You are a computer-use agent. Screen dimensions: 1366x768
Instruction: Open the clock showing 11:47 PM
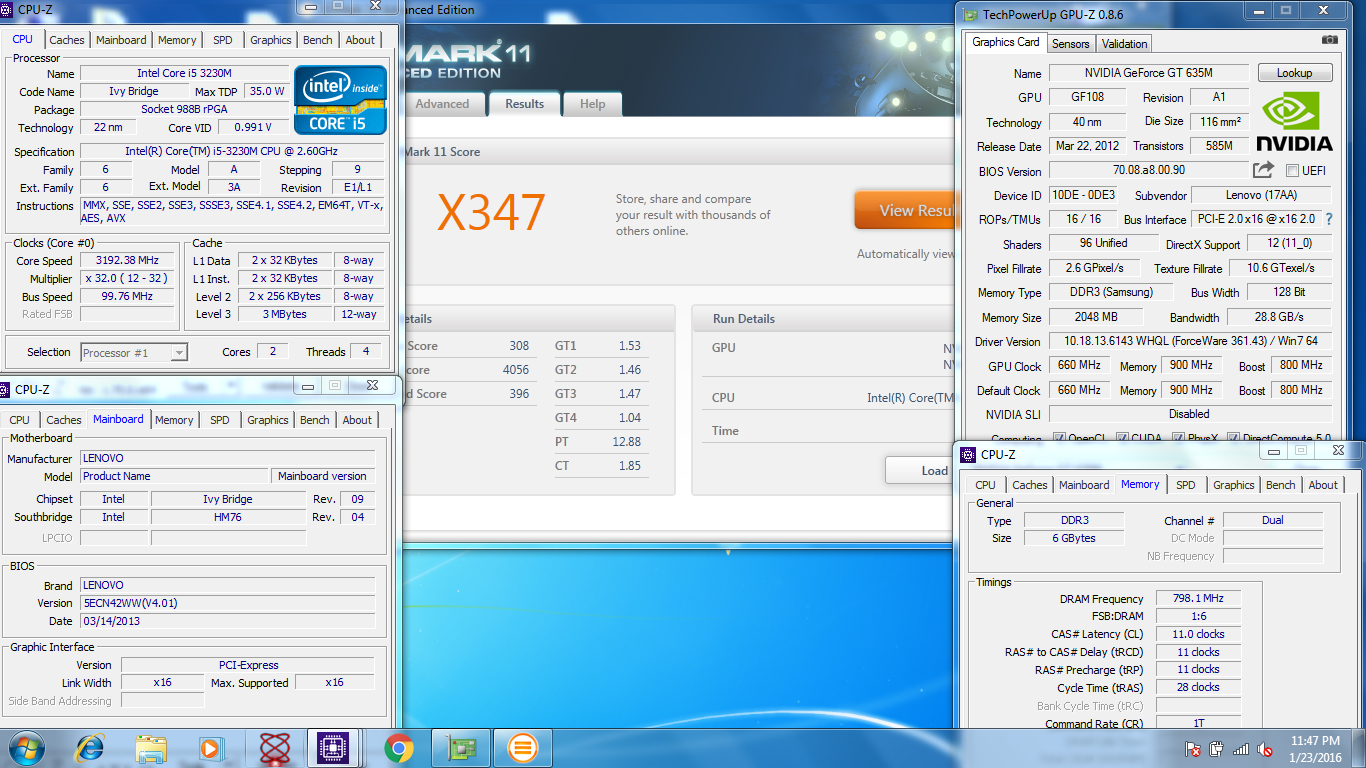point(1315,748)
